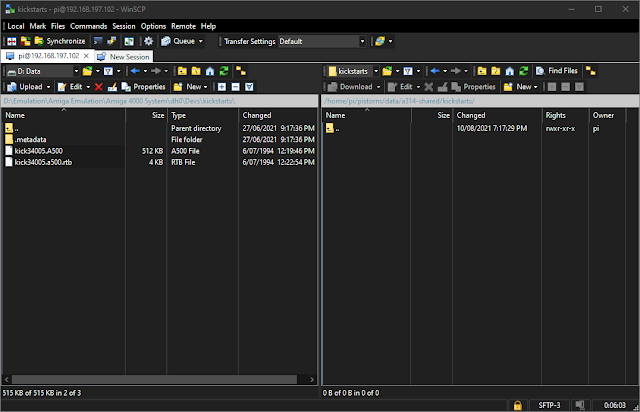Select the kick34005.A500 file

pos(39,151)
